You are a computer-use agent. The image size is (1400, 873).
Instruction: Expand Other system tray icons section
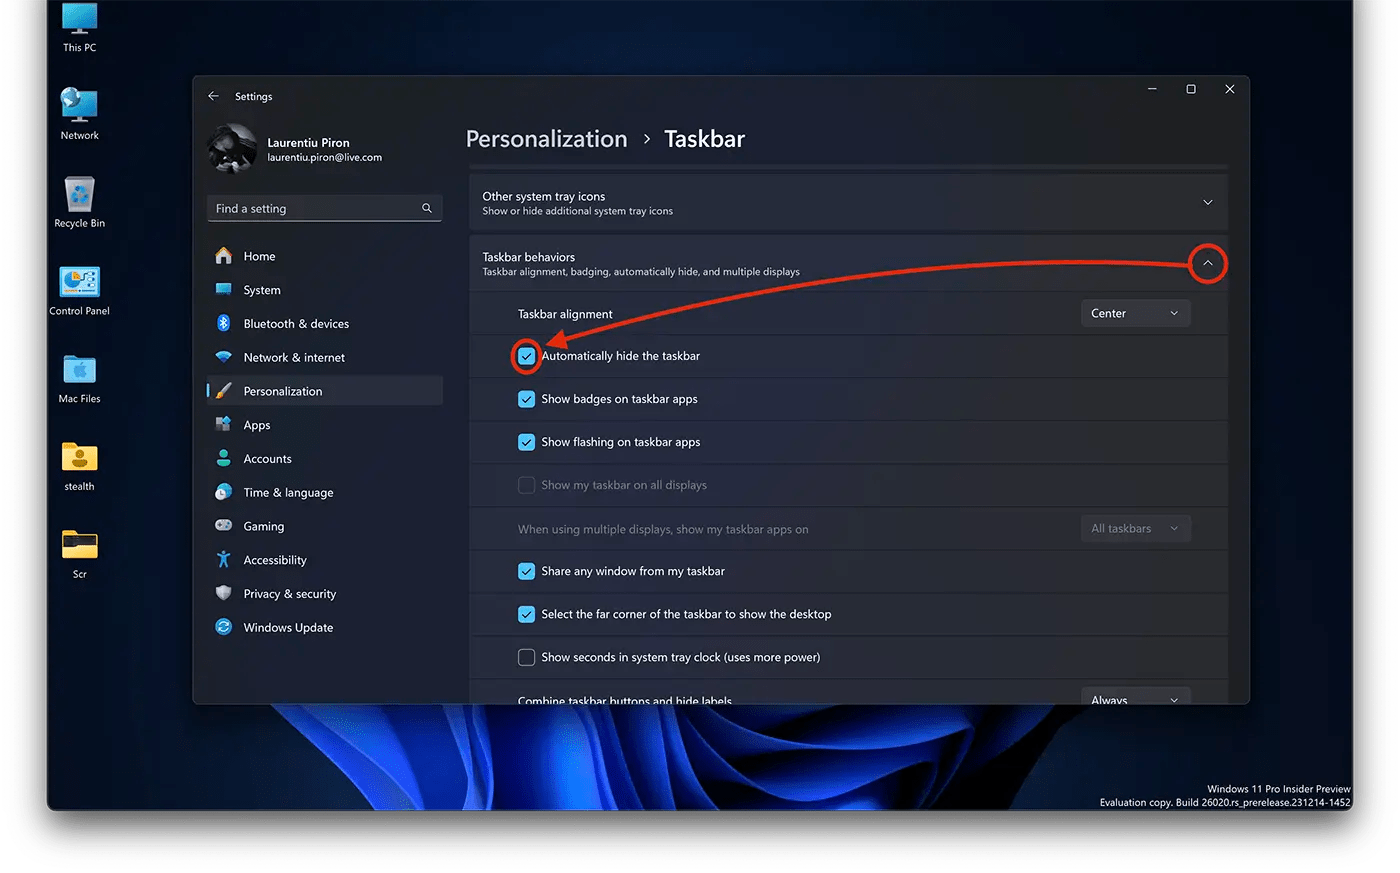click(x=1207, y=201)
